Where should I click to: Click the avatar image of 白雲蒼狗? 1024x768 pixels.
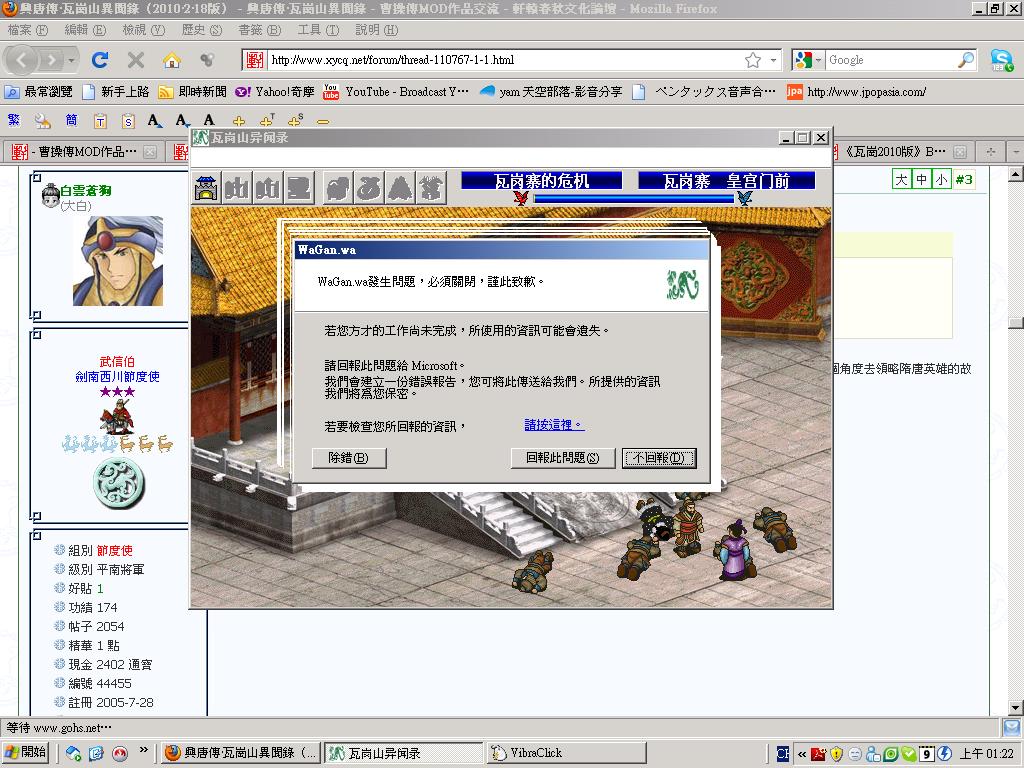pos(118,261)
